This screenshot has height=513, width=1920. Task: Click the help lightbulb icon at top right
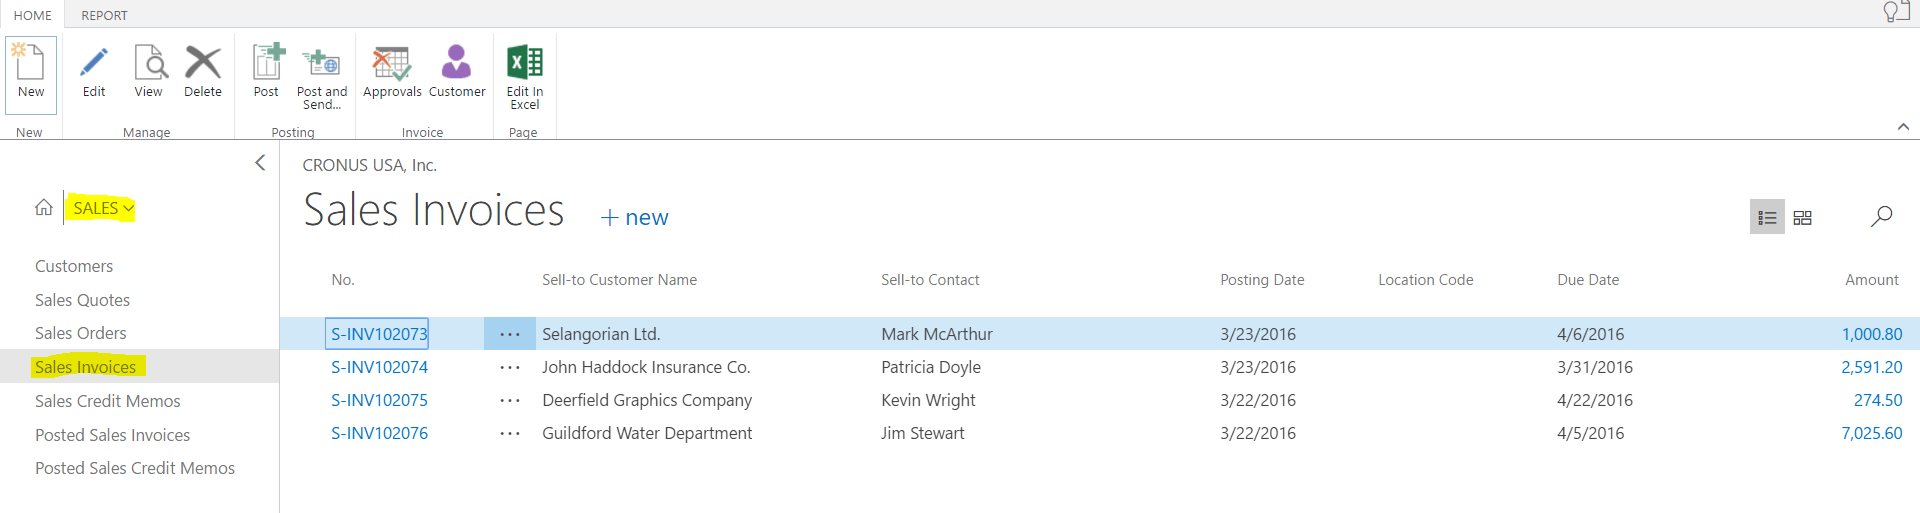tap(1896, 12)
